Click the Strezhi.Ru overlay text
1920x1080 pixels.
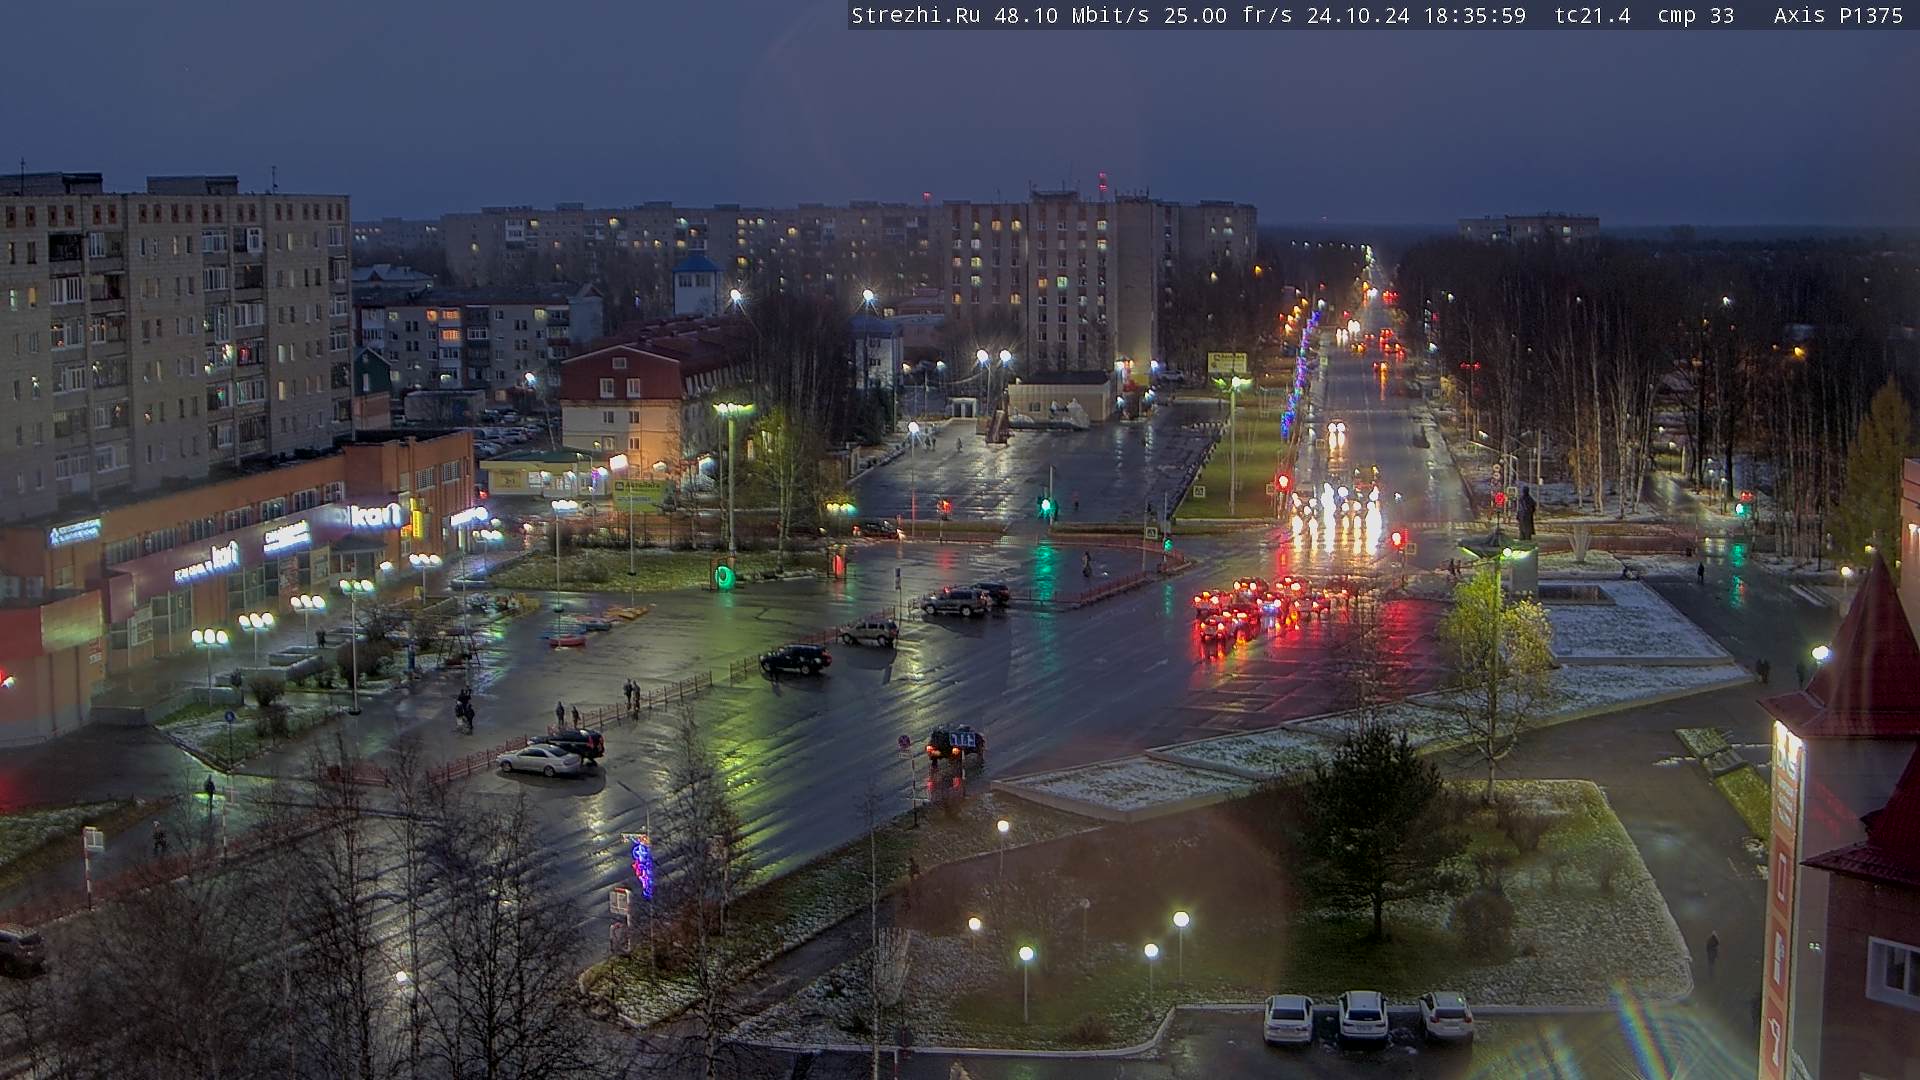coord(915,15)
